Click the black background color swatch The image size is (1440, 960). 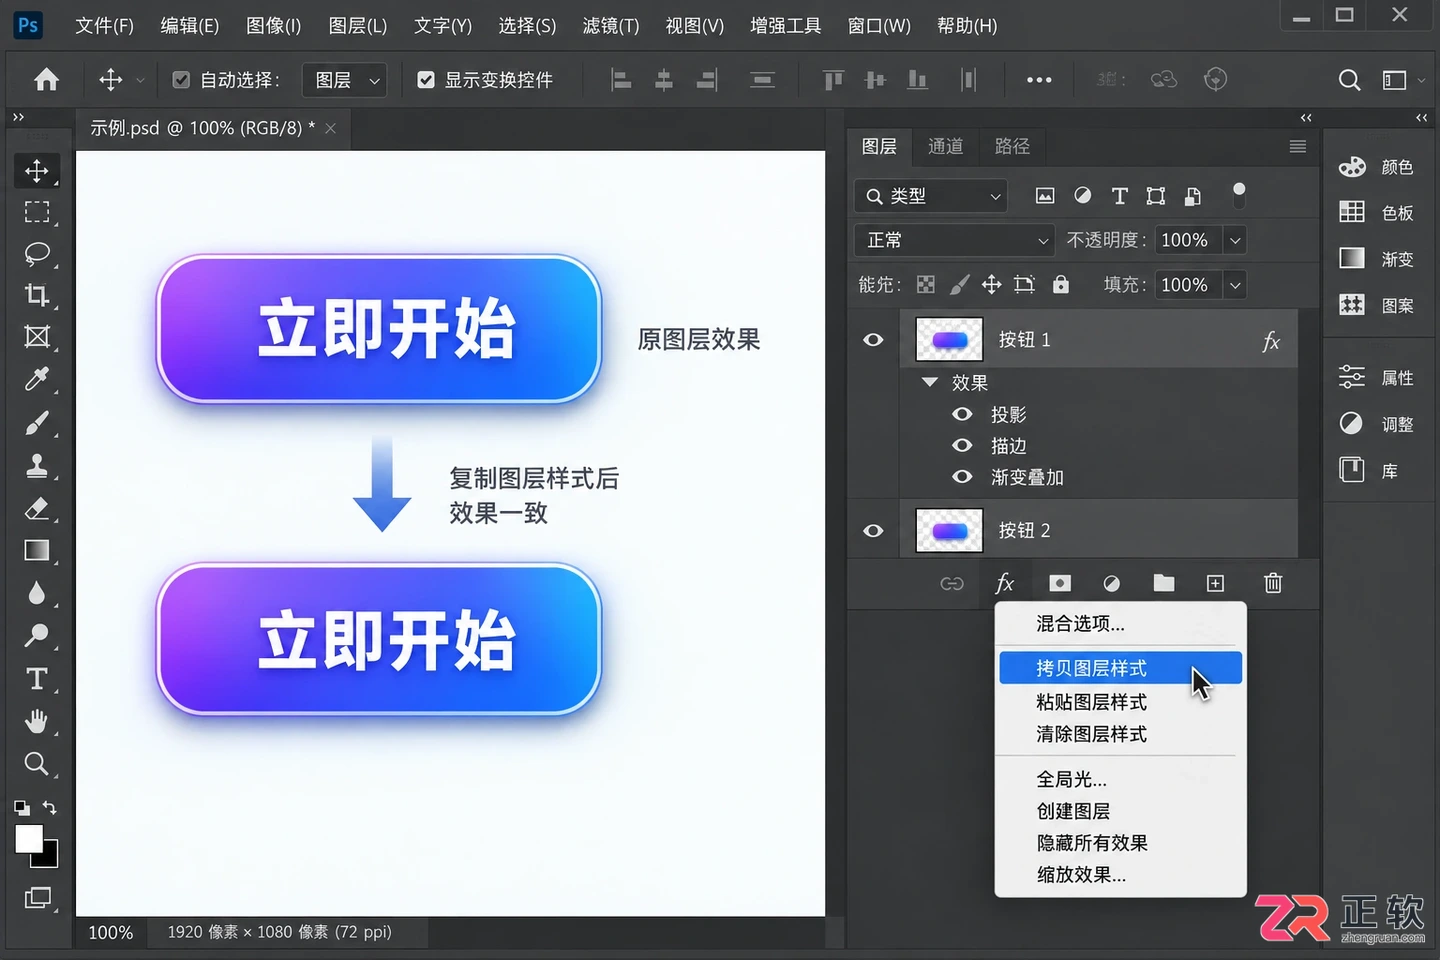pyautogui.click(x=49, y=859)
